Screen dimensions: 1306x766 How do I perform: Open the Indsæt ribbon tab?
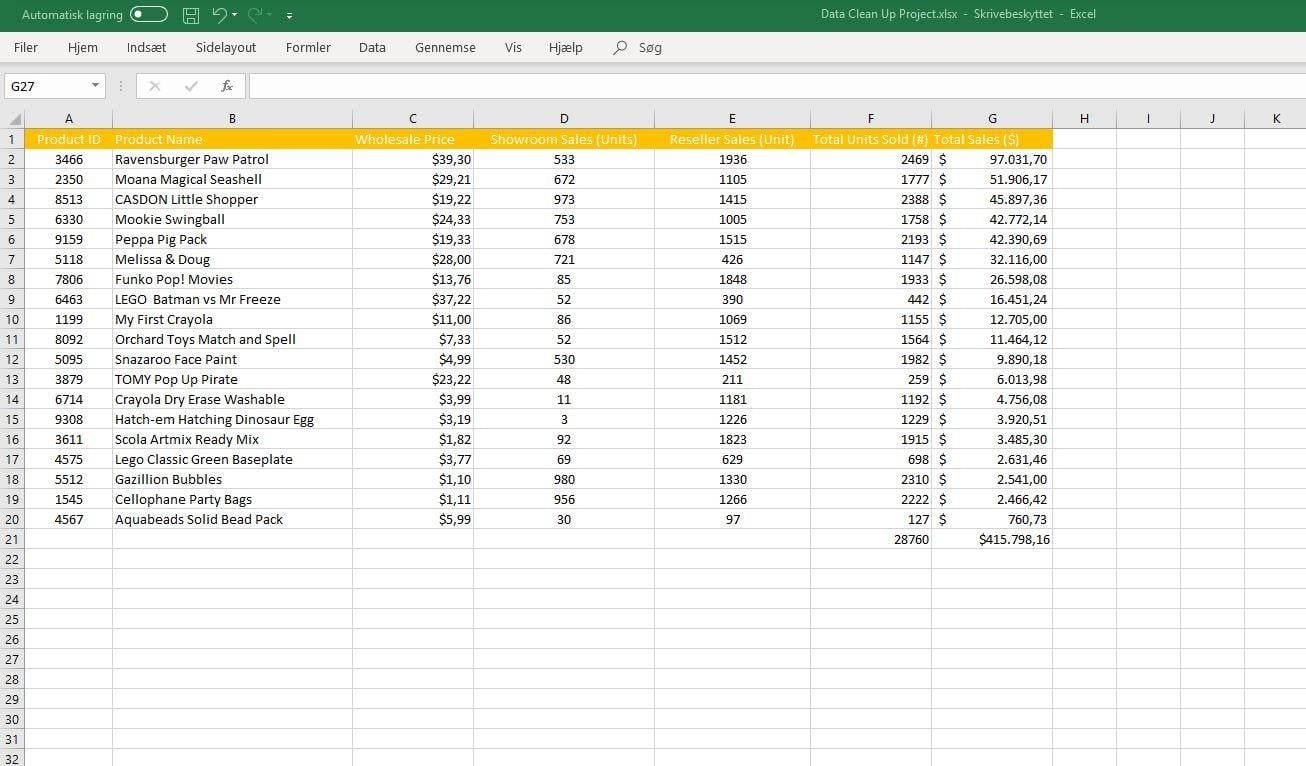147,47
